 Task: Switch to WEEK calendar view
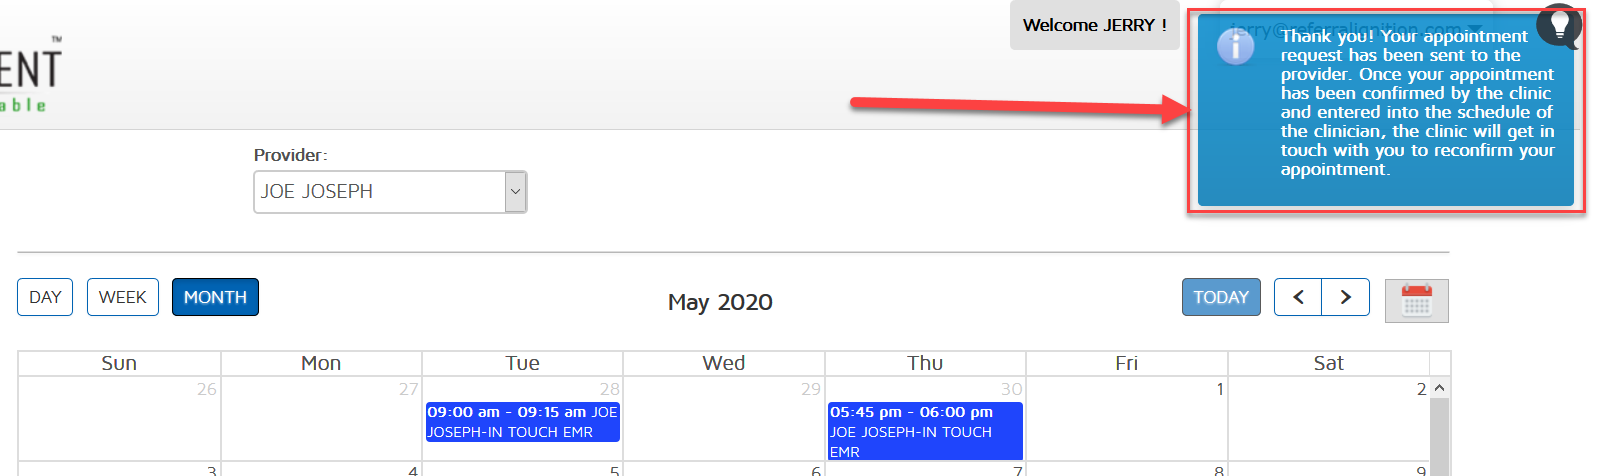(123, 297)
